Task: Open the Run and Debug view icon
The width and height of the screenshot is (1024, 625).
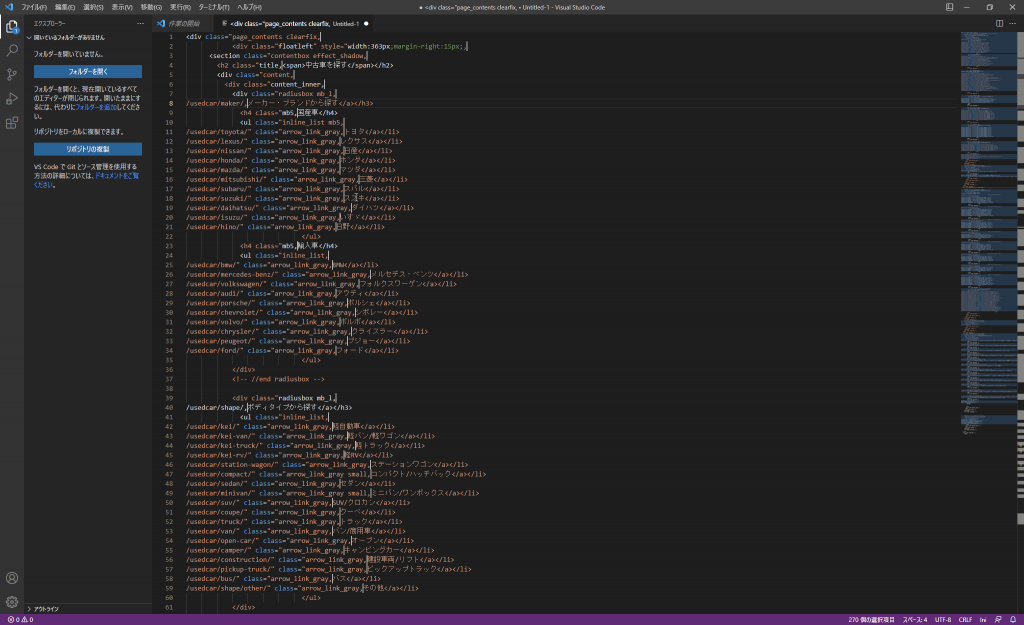Action: coord(12,99)
